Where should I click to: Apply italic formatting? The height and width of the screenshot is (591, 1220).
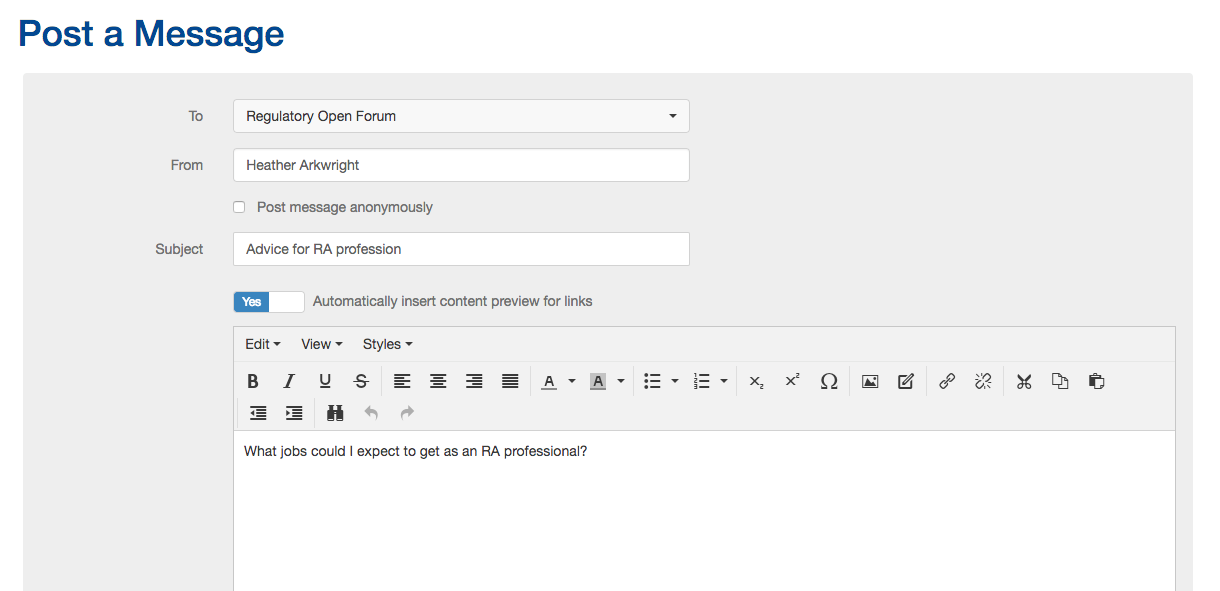[289, 381]
